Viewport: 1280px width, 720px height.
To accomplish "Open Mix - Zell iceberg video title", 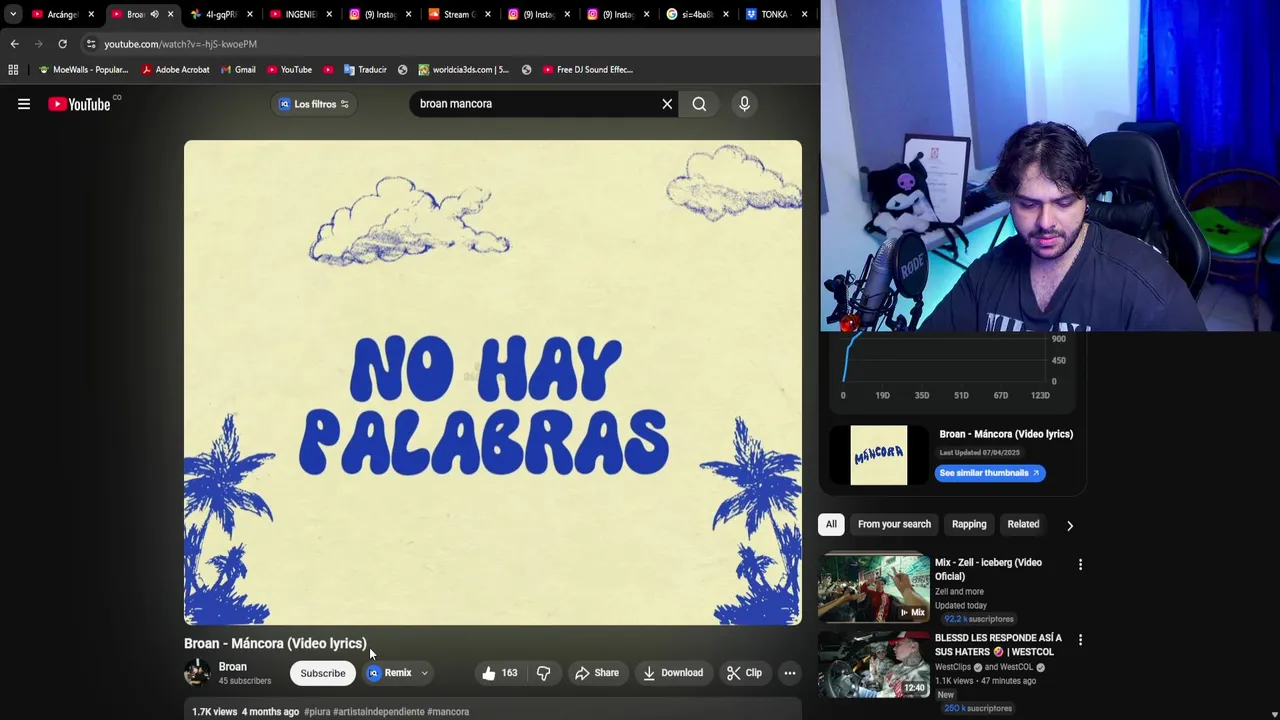I will click(988, 569).
